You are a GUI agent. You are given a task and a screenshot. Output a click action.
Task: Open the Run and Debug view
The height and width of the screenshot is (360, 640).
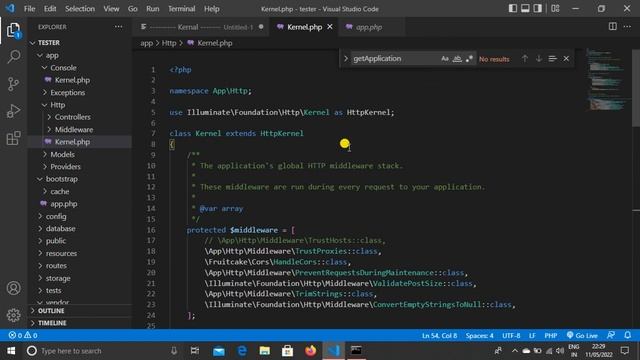13,111
